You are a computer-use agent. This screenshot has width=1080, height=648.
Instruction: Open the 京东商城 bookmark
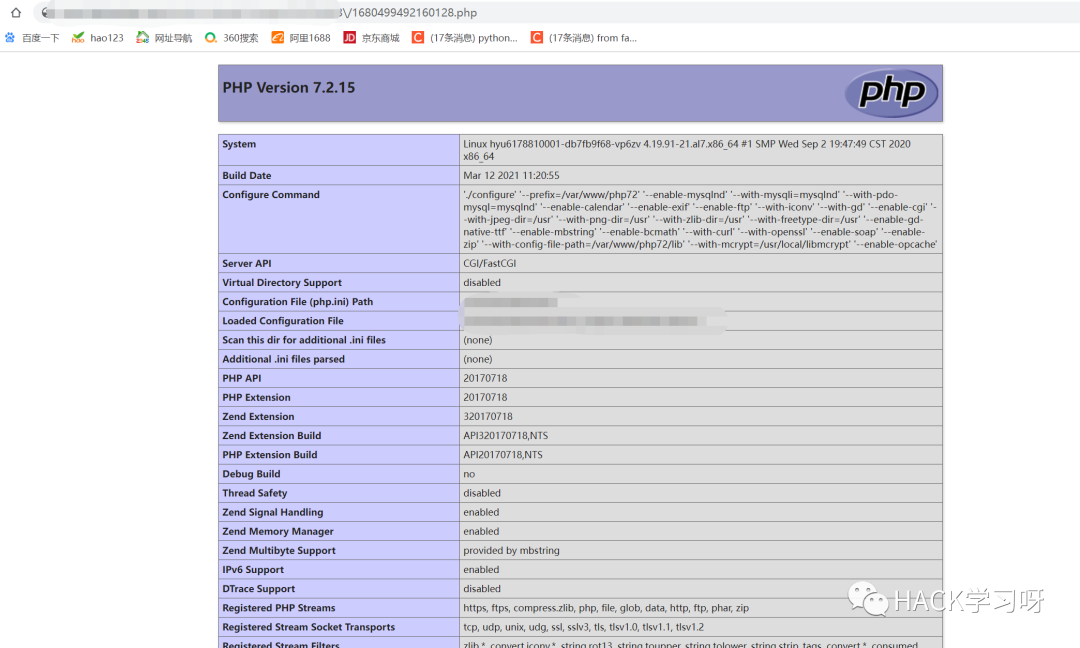click(x=371, y=38)
